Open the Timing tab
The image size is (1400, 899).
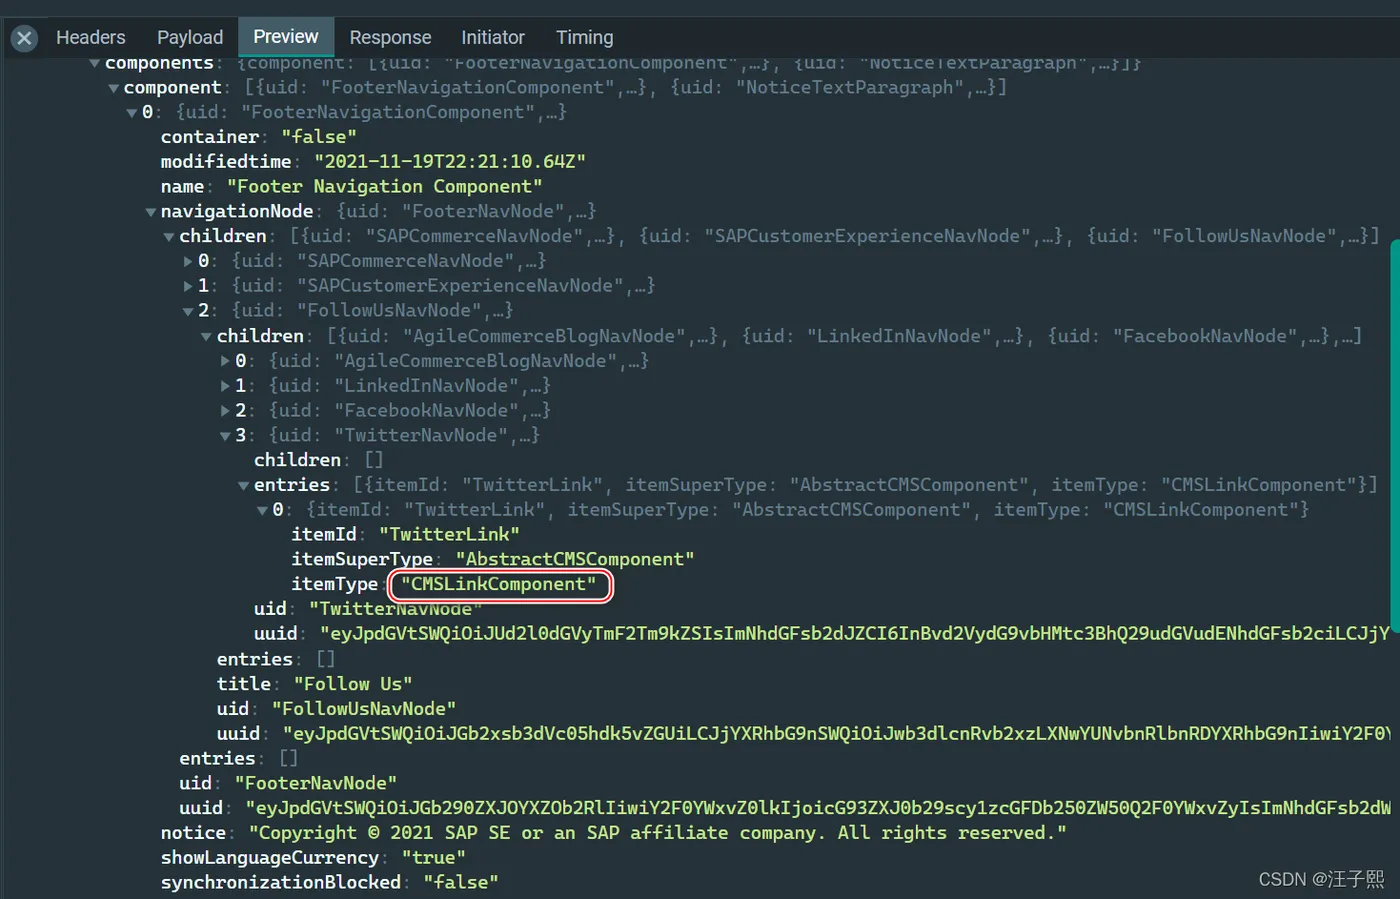585,37
